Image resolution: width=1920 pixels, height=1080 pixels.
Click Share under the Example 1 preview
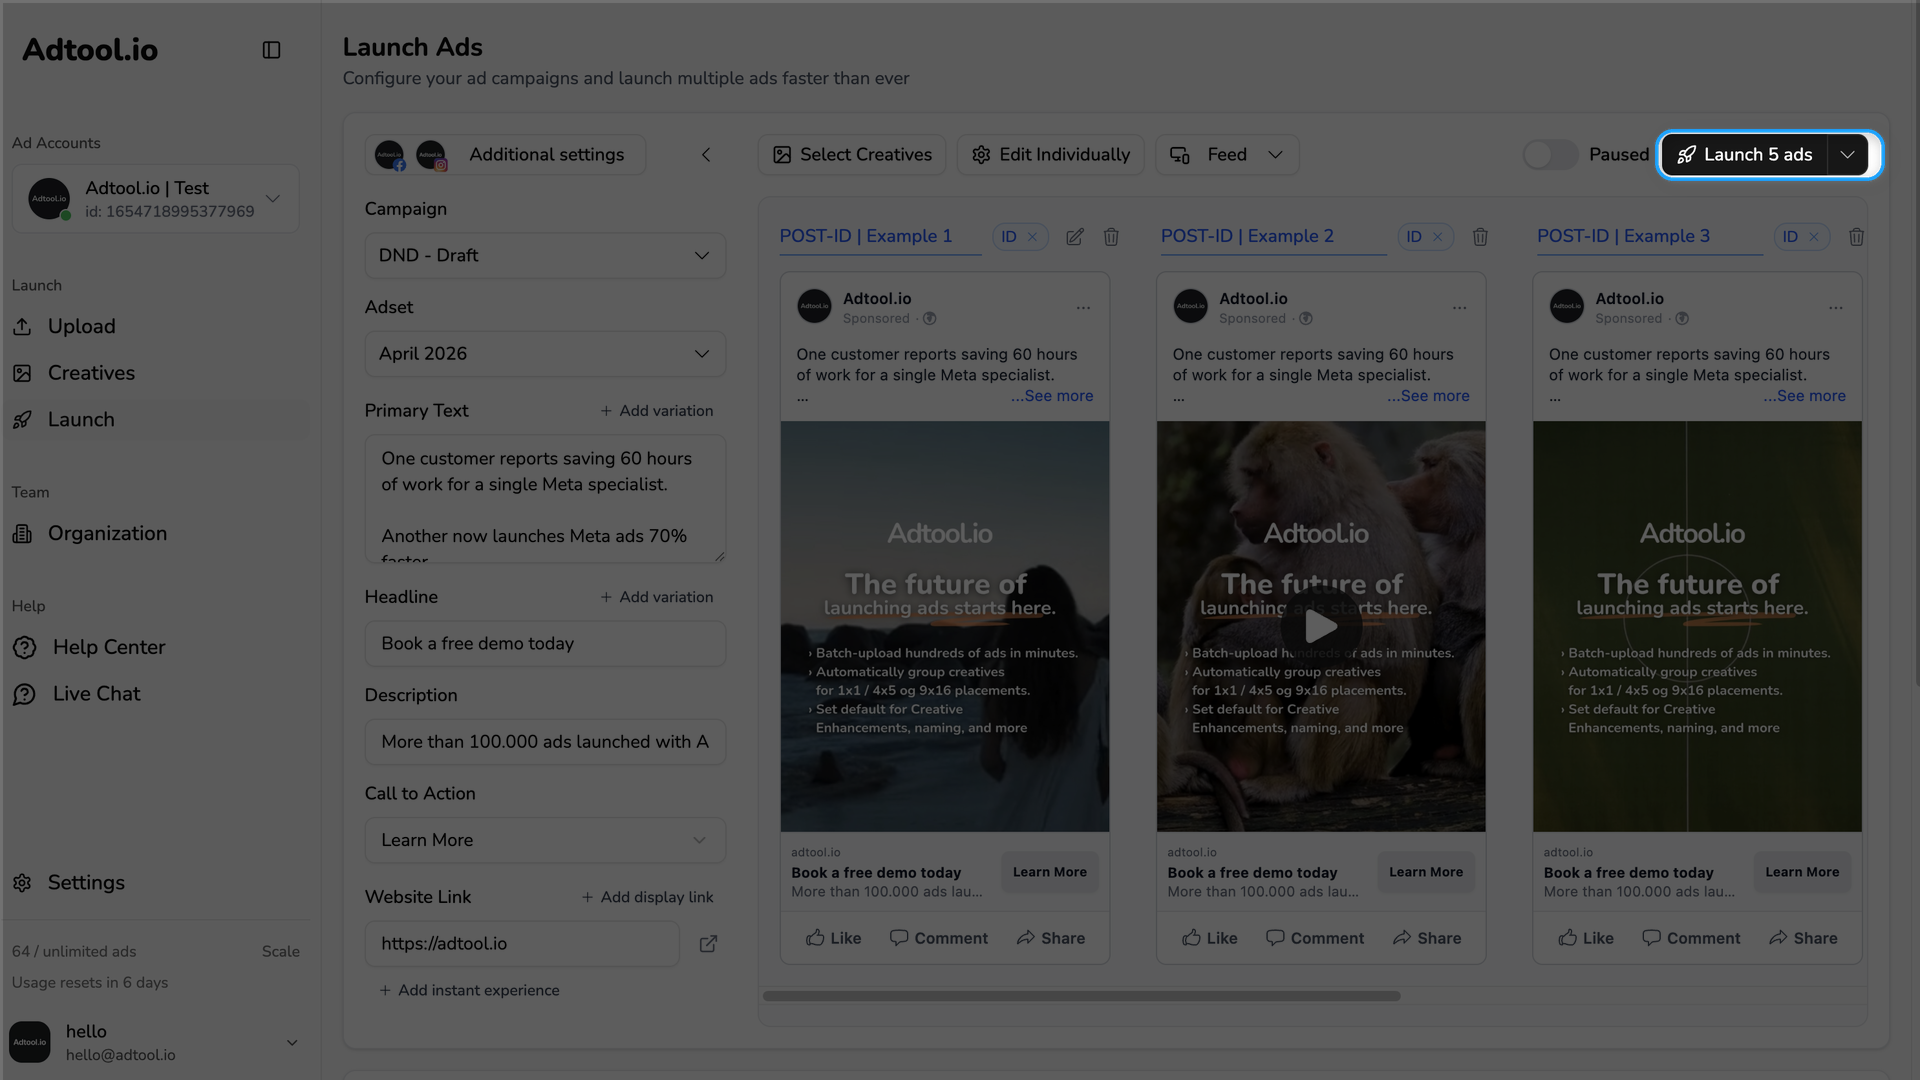pyautogui.click(x=1050, y=938)
